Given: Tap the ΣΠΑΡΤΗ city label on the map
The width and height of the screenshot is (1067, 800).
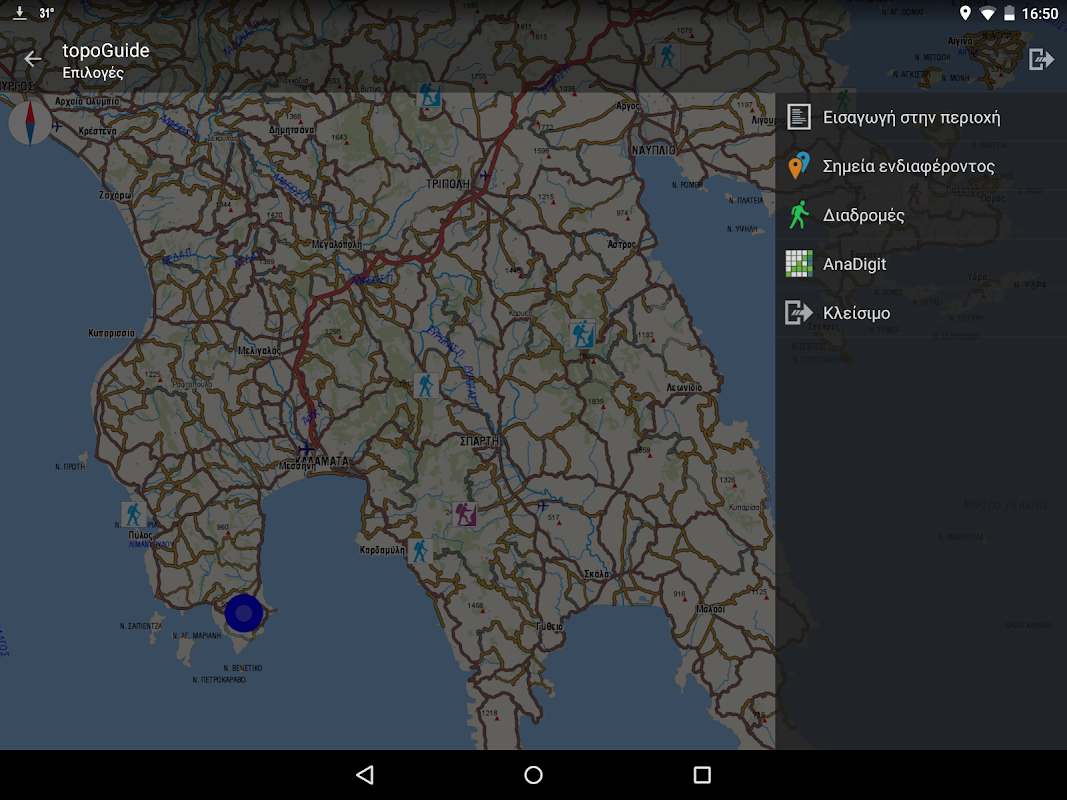Looking at the screenshot, I should click(x=480, y=441).
